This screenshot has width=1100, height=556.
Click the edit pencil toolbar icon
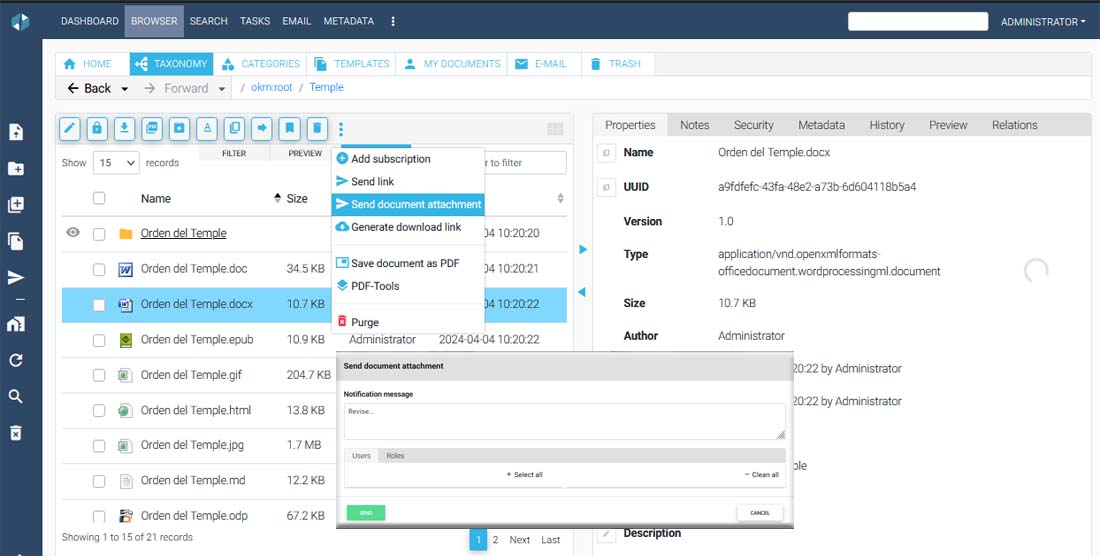[x=70, y=128]
